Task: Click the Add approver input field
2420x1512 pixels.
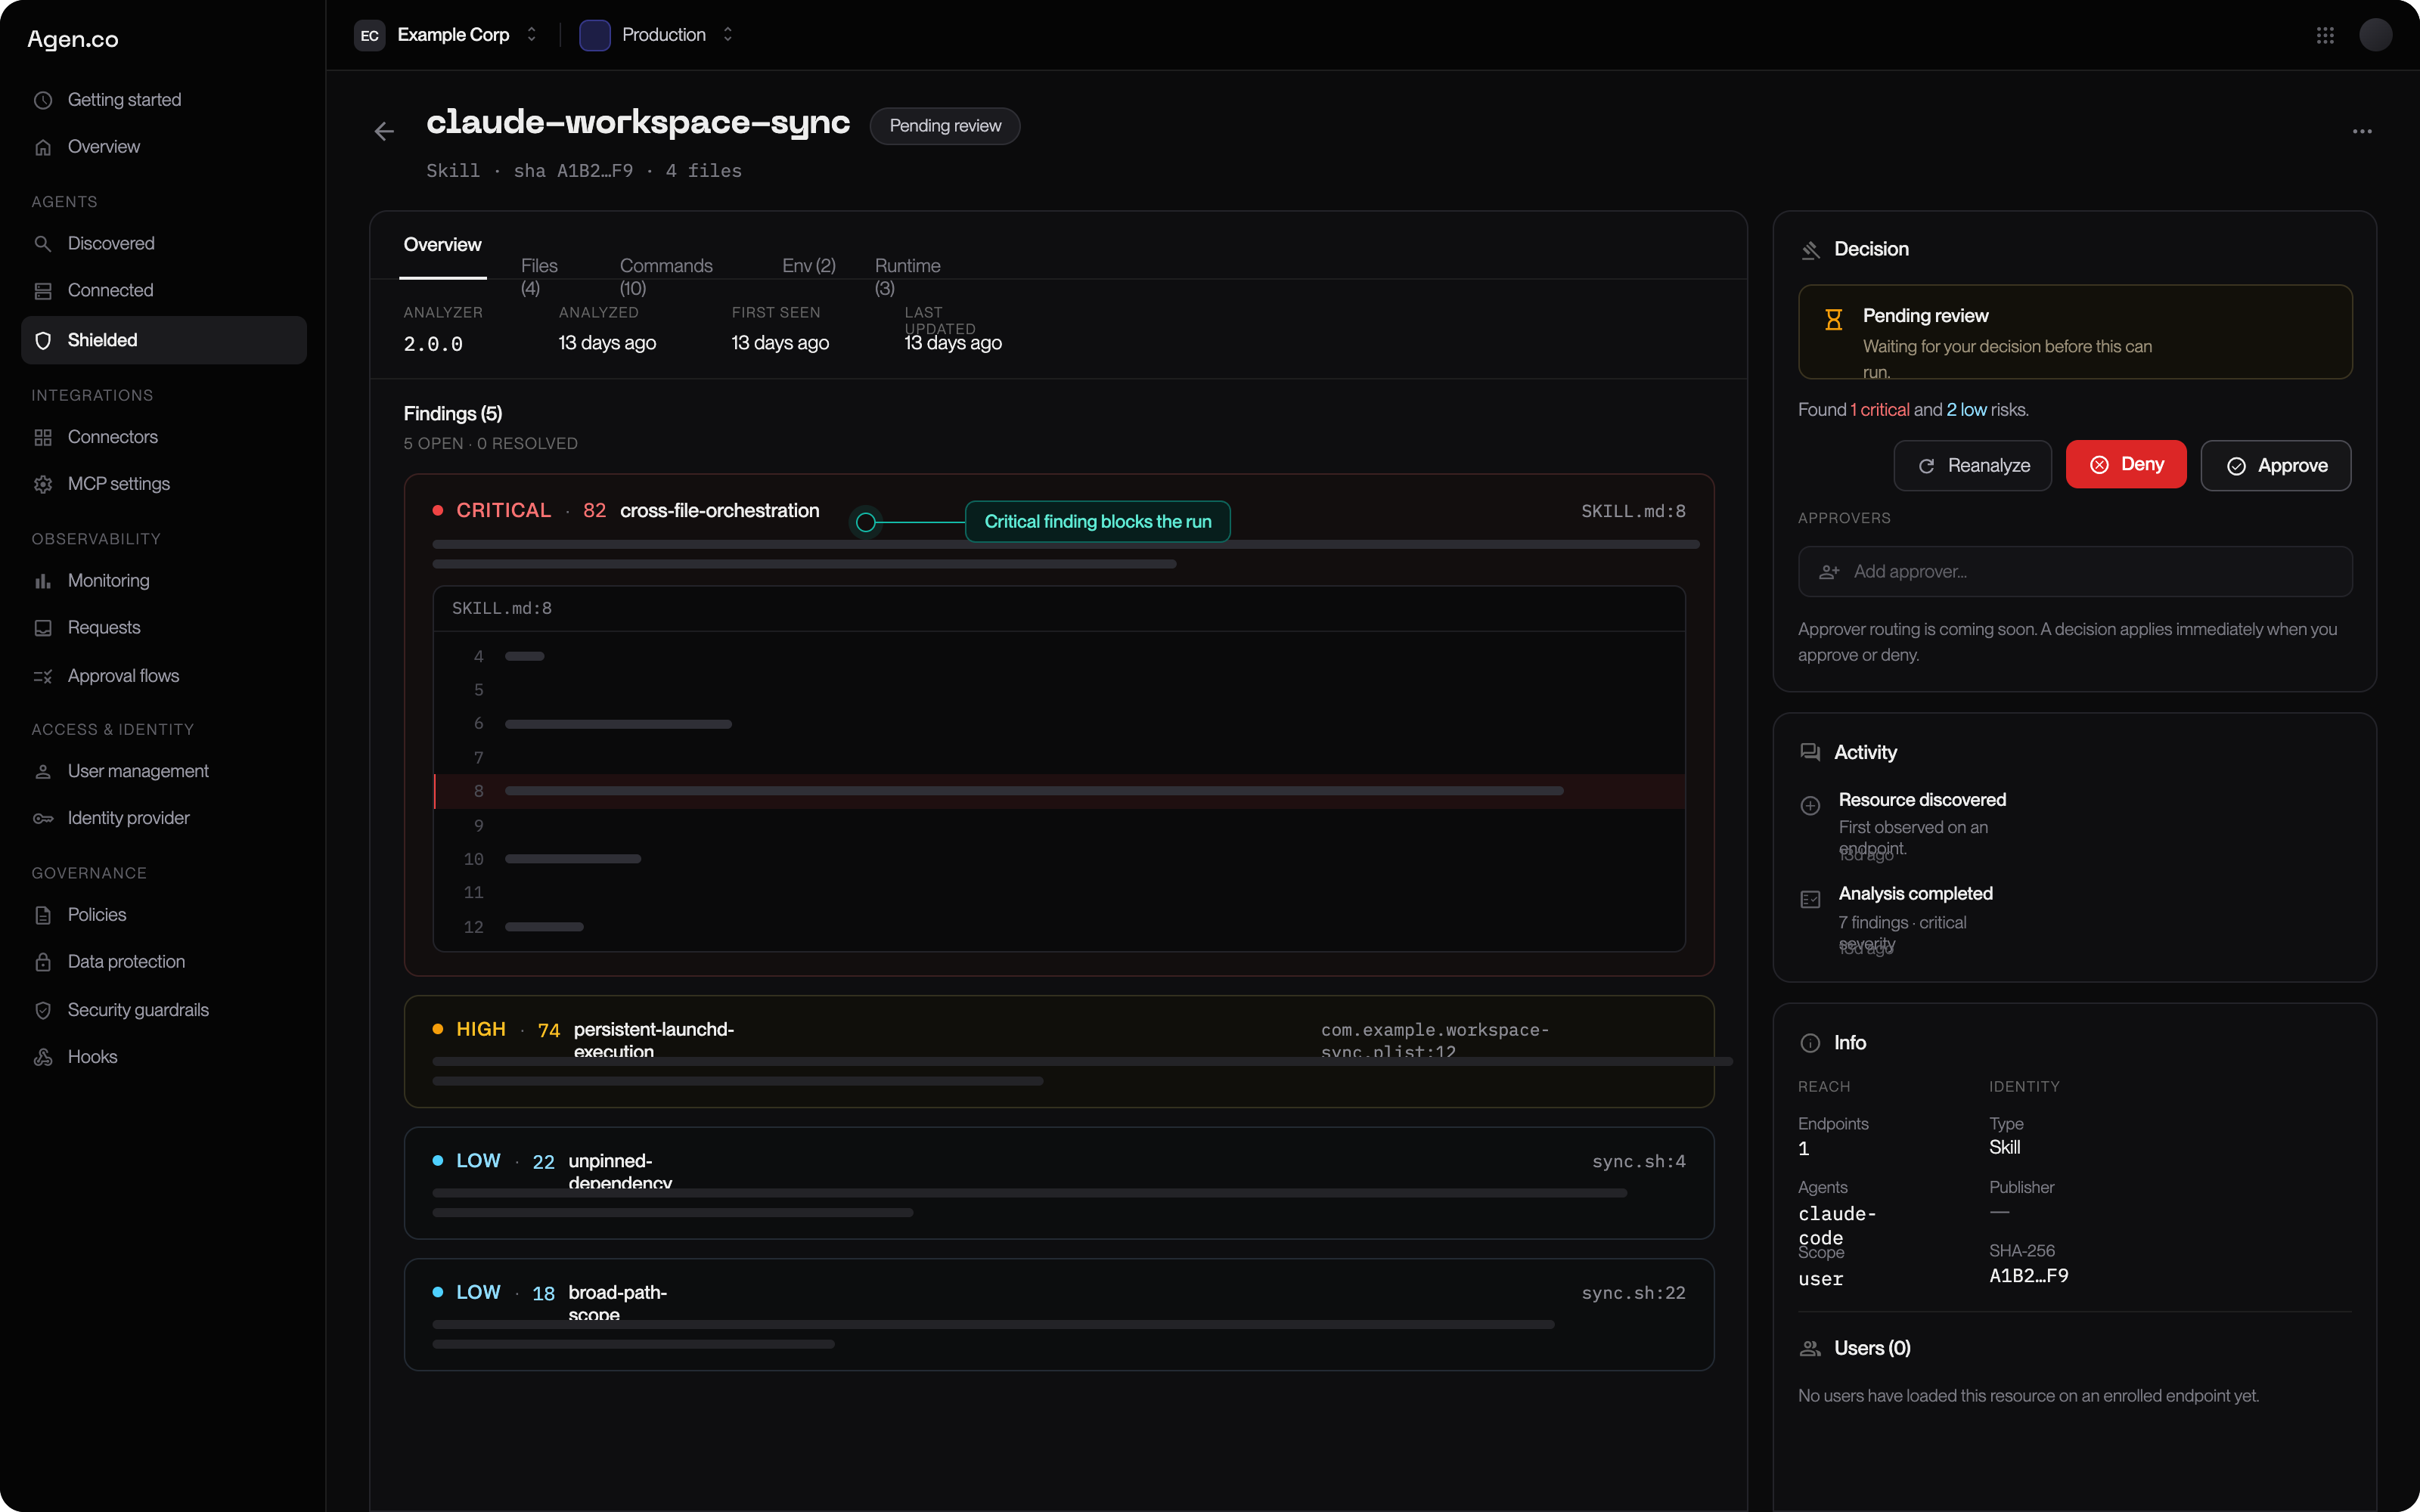Action: click(2075, 572)
